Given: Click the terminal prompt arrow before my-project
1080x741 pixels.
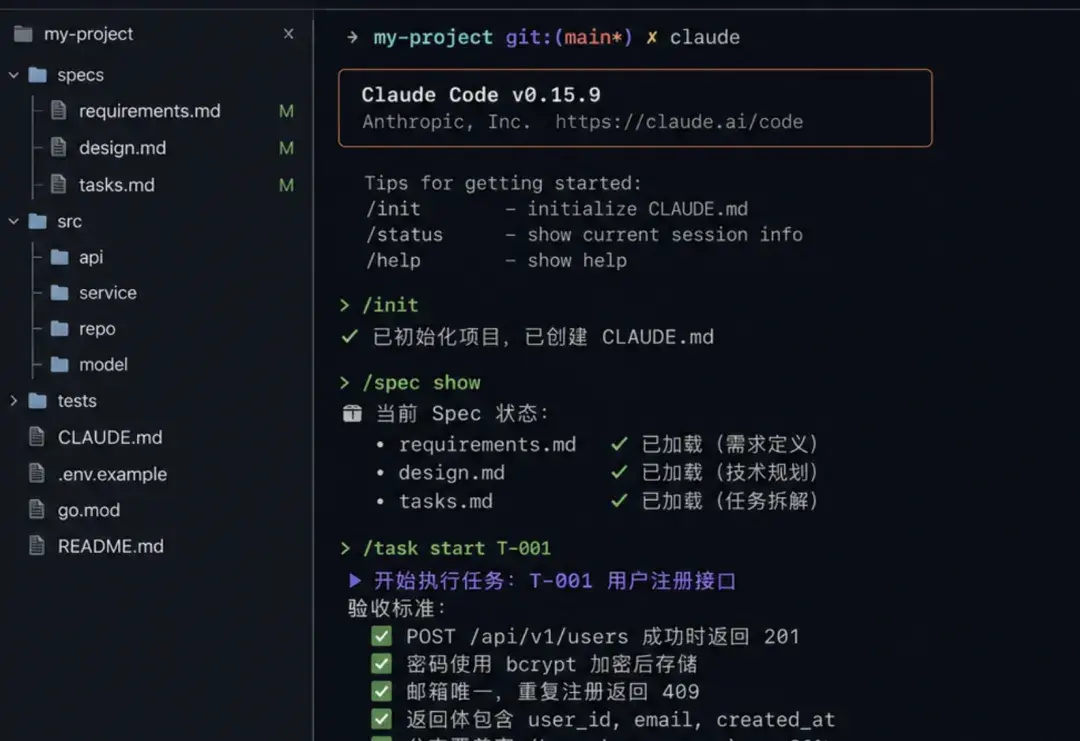Looking at the screenshot, I should (x=353, y=37).
